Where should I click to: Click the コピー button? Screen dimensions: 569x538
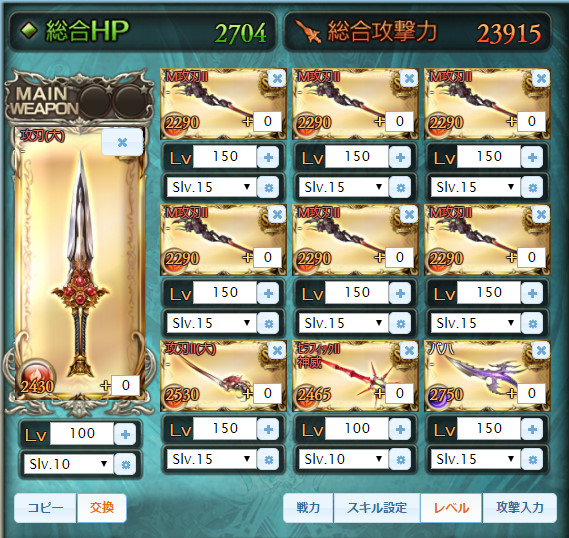coord(45,508)
